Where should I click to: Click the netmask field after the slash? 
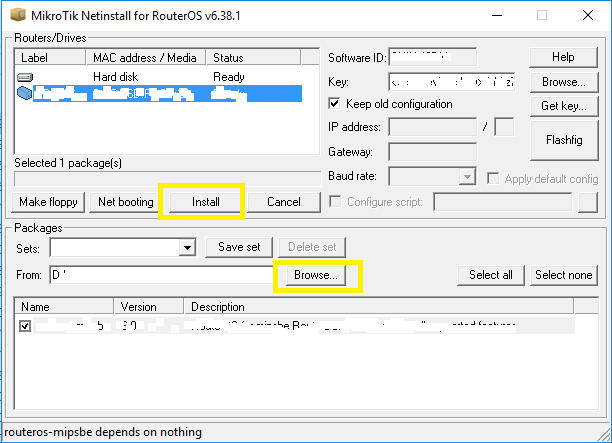click(x=504, y=127)
